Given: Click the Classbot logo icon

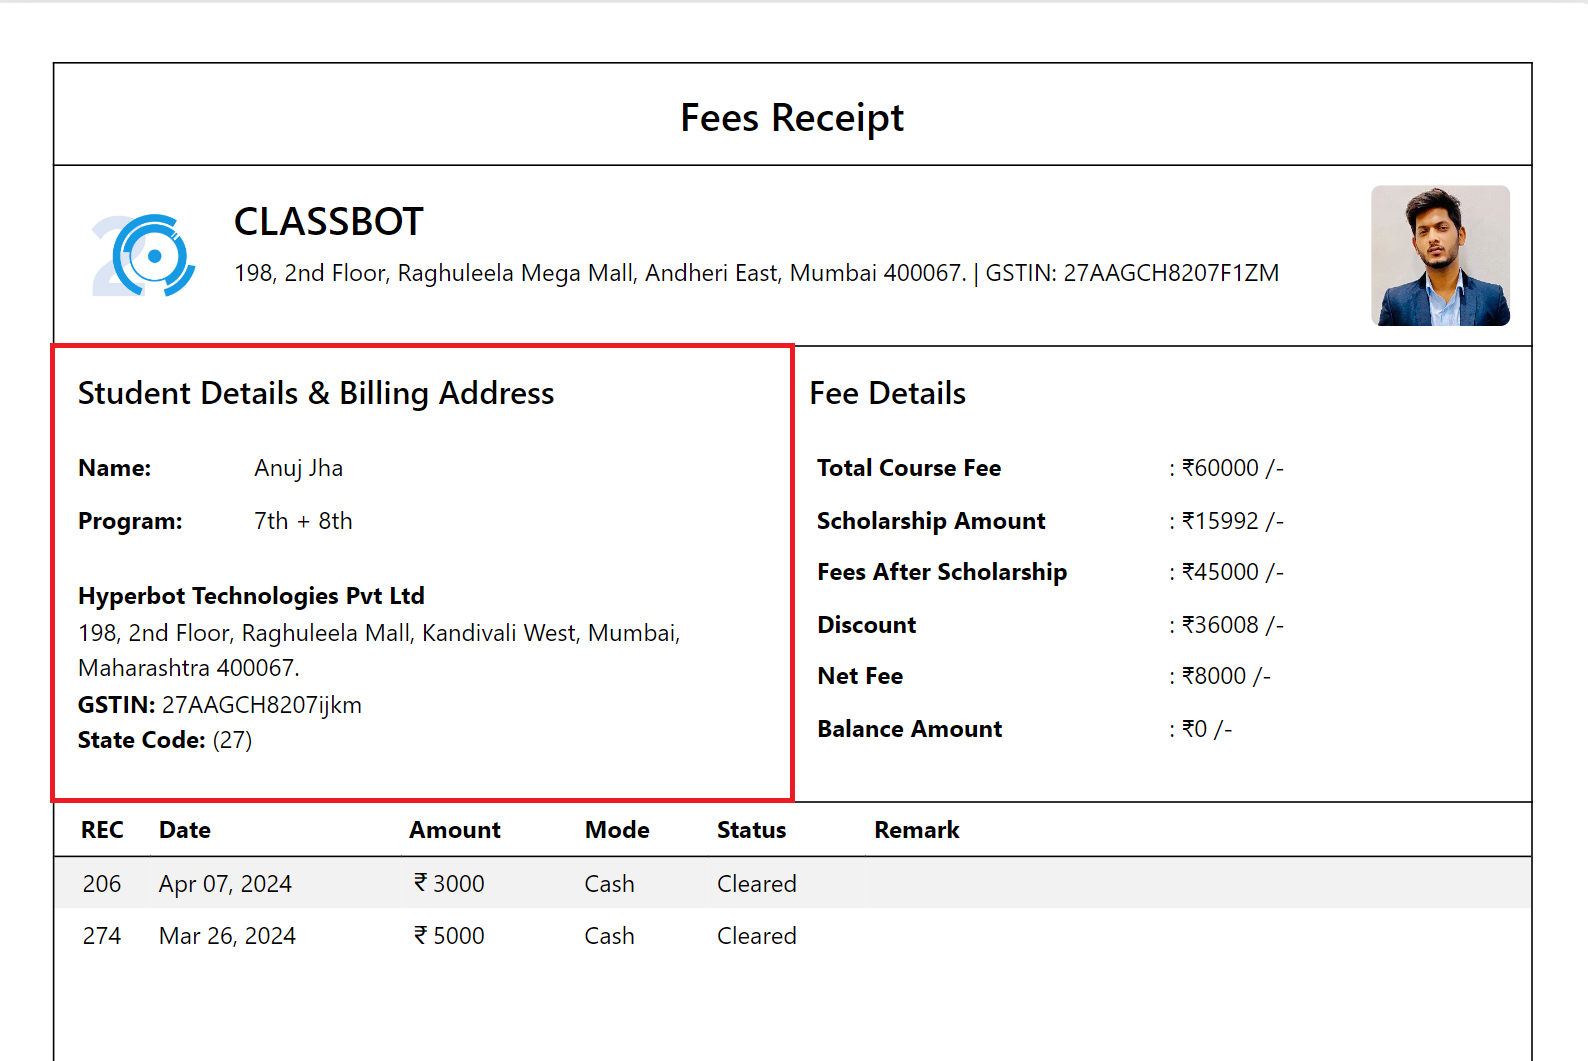Looking at the screenshot, I should click(144, 256).
